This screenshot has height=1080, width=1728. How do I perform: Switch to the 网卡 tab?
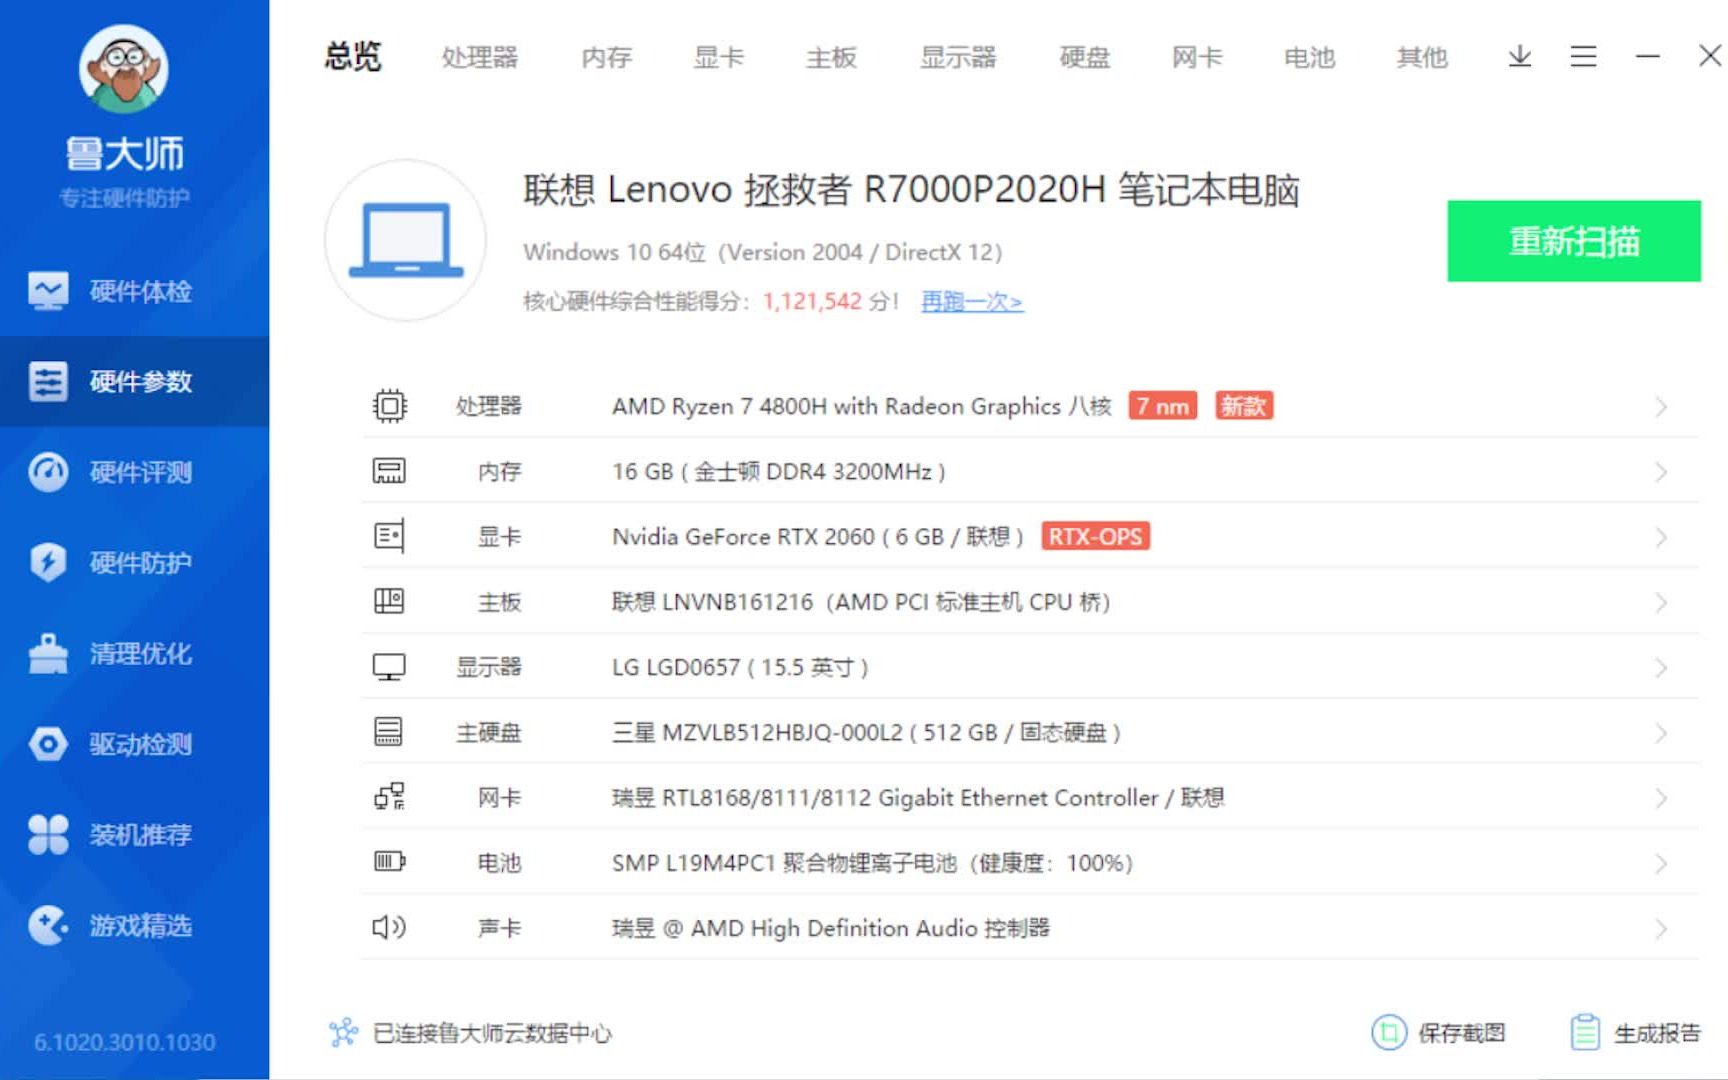tap(1197, 57)
